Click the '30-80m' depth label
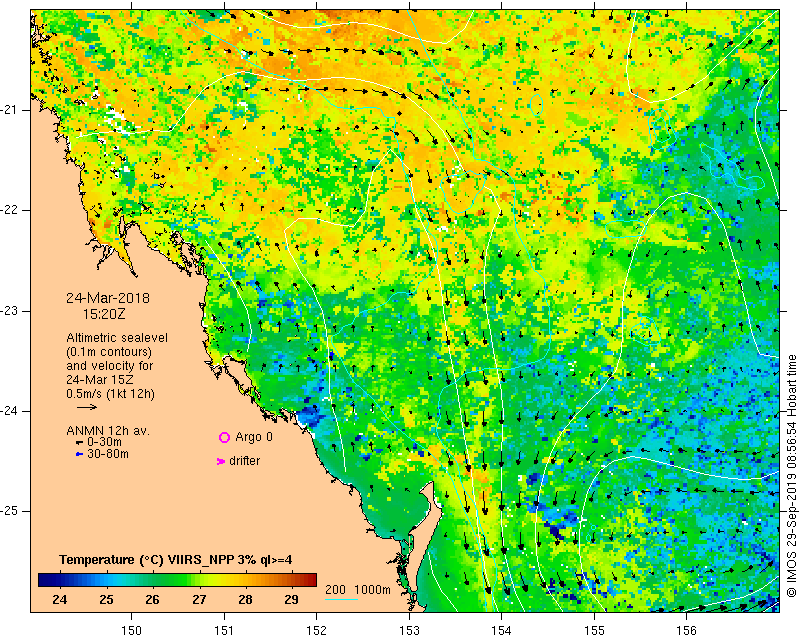The height and width of the screenshot is (640, 800). [x=108, y=454]
